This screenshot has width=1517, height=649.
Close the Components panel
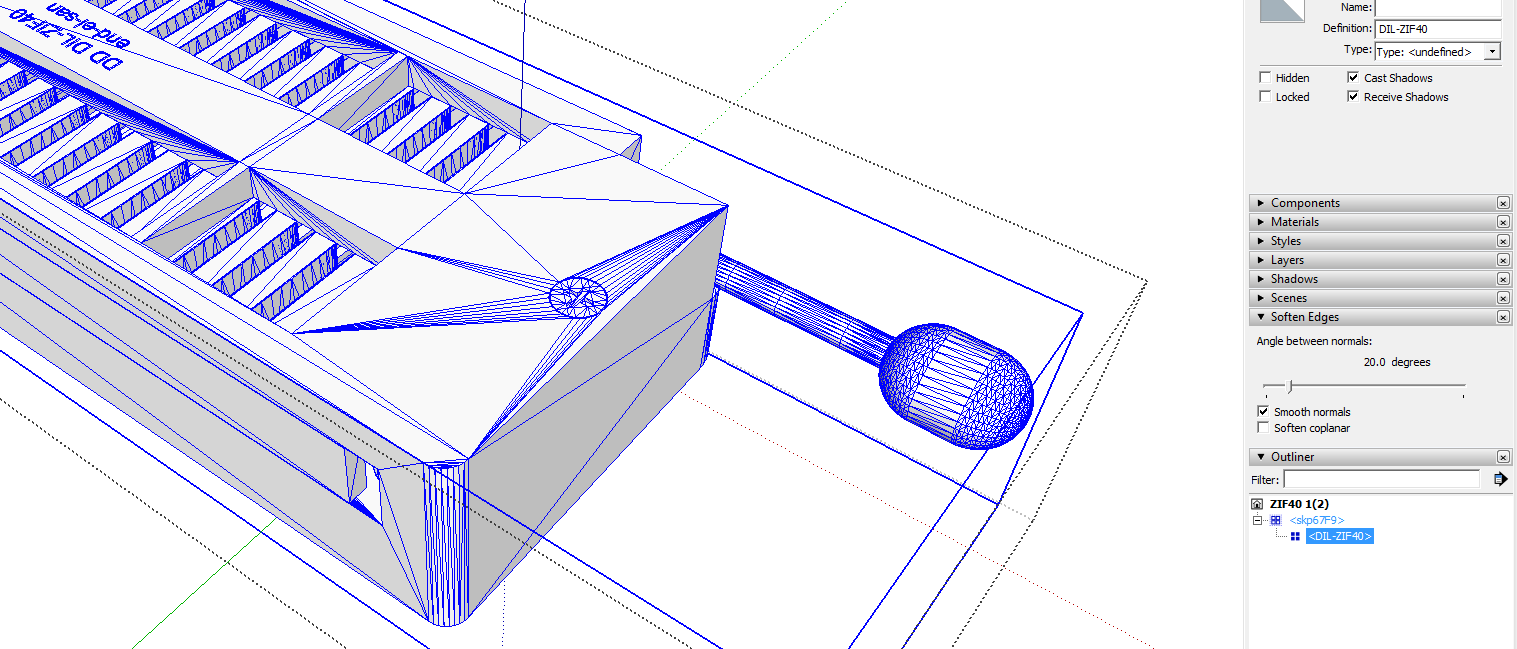click(1503, 203)
